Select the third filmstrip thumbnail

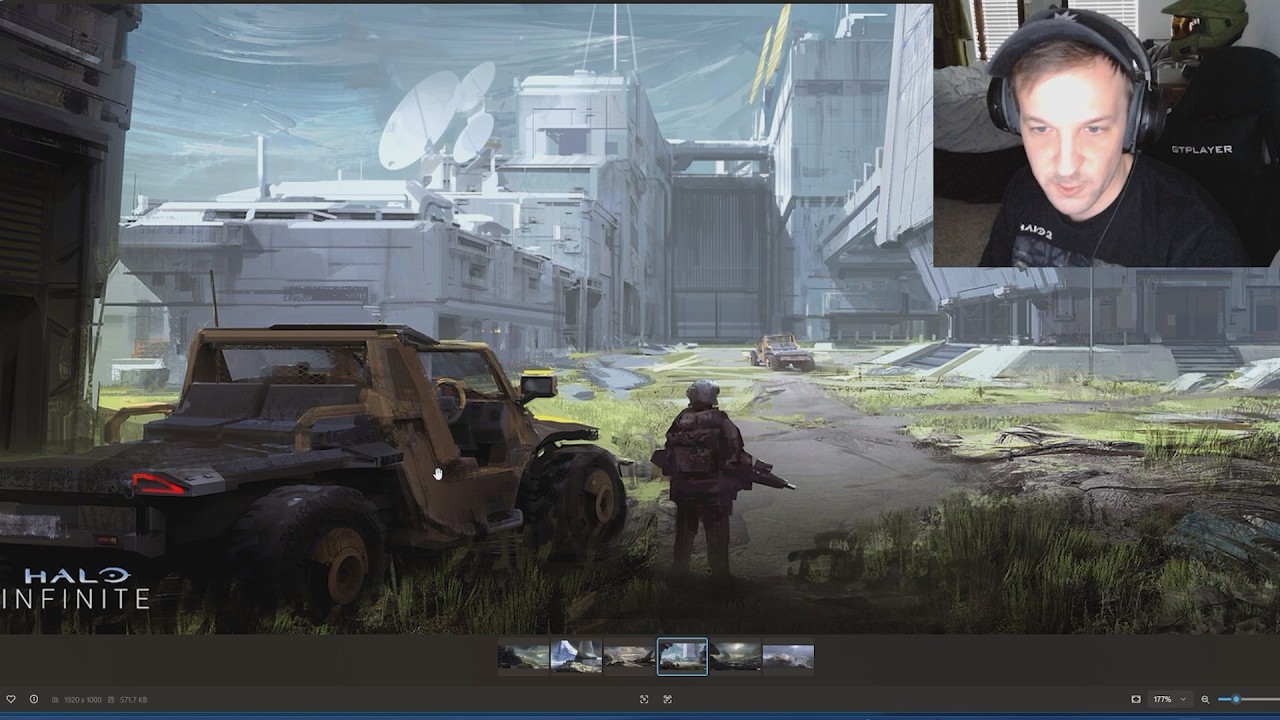coord(629,657)
